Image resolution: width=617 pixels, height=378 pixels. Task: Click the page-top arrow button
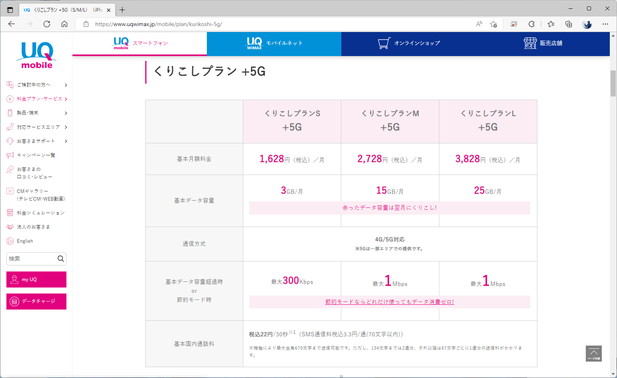[x=593, y=353]
